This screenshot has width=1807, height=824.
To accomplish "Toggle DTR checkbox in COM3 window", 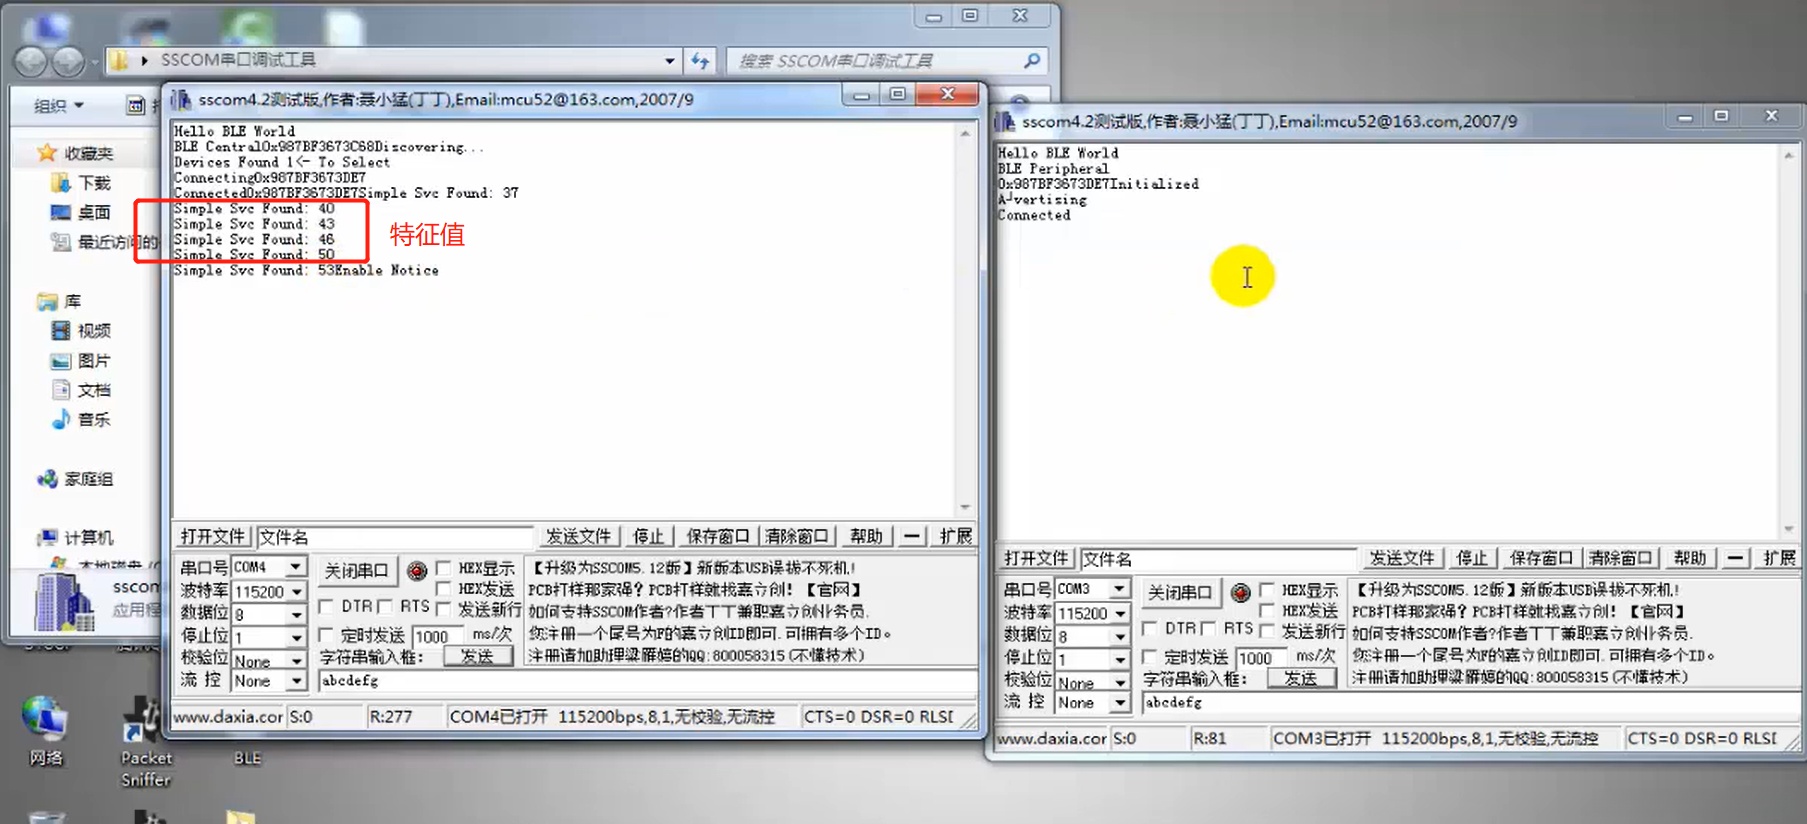I will point(1150,629).
